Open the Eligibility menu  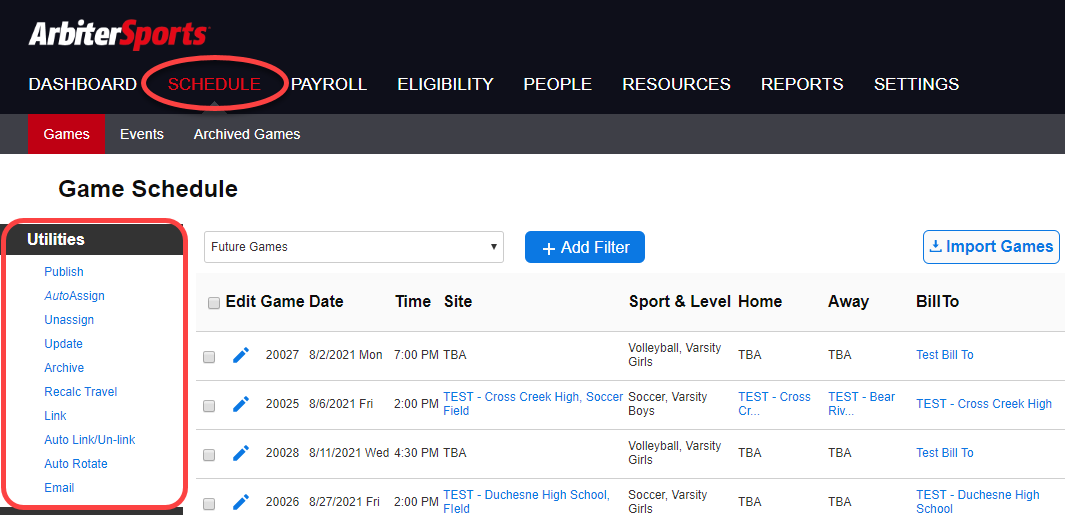point(446,84)
